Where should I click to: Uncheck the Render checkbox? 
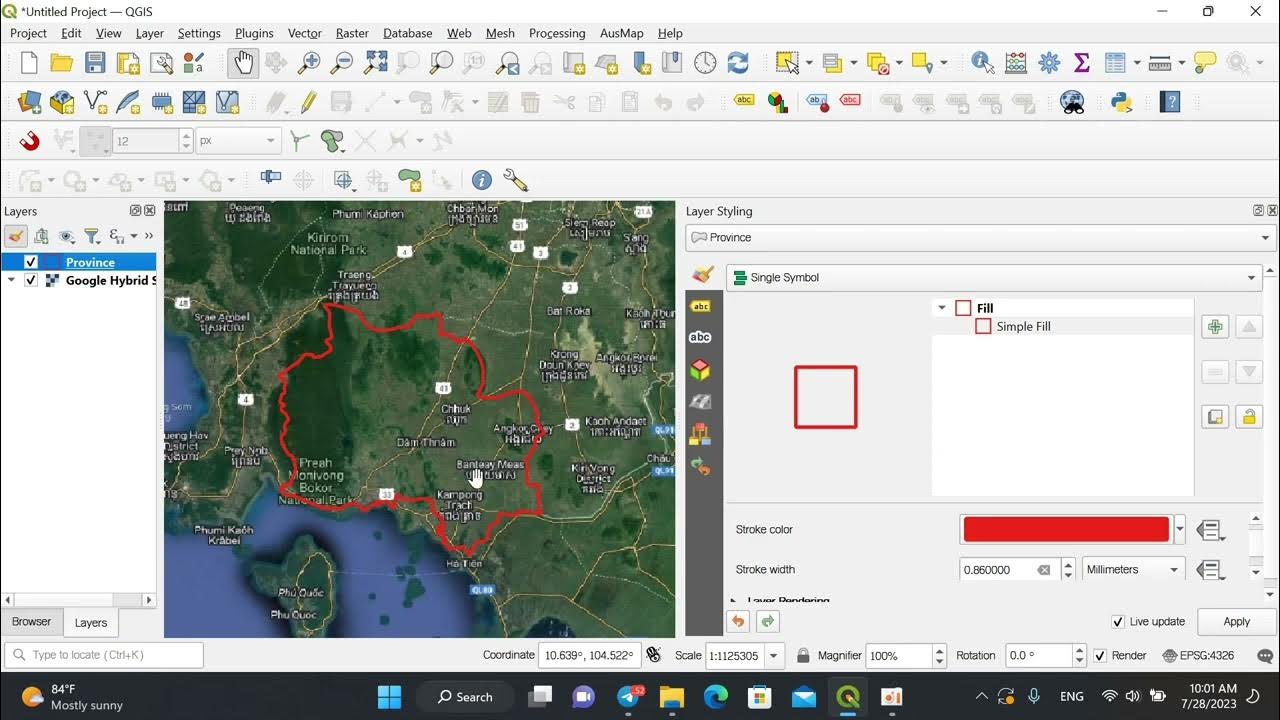(1100, 656)
